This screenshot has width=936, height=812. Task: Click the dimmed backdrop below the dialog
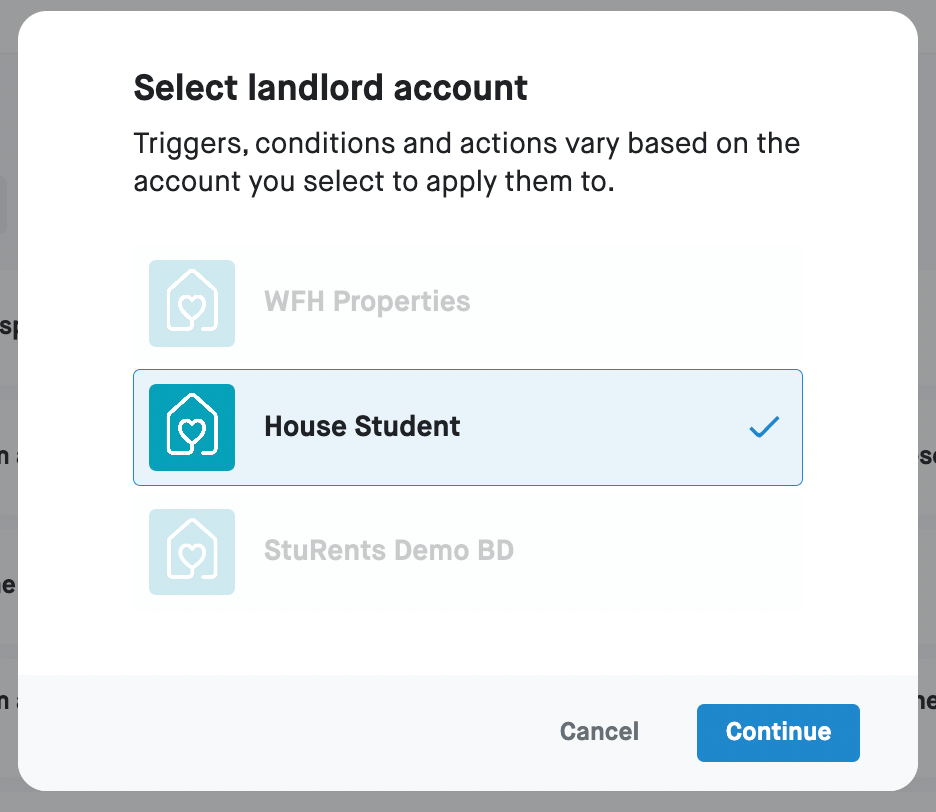(x=468, y=803)
